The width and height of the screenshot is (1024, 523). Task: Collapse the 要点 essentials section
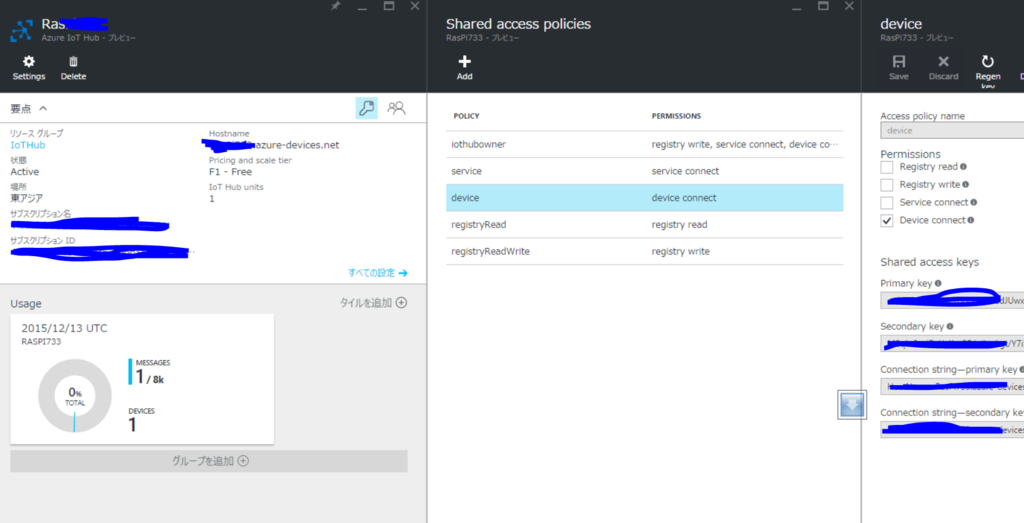pos(43,108)
